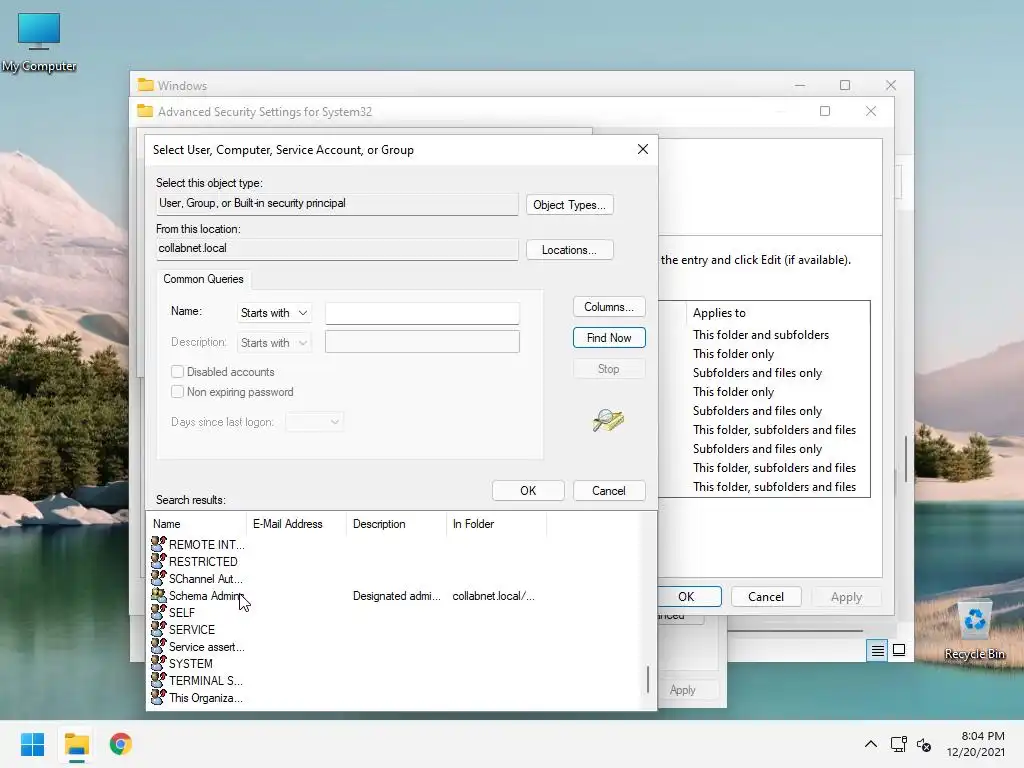Sort results by Name column
The height and width of the screenshot is (768, 1024).
pyautogui.click(x=196, y=524)
